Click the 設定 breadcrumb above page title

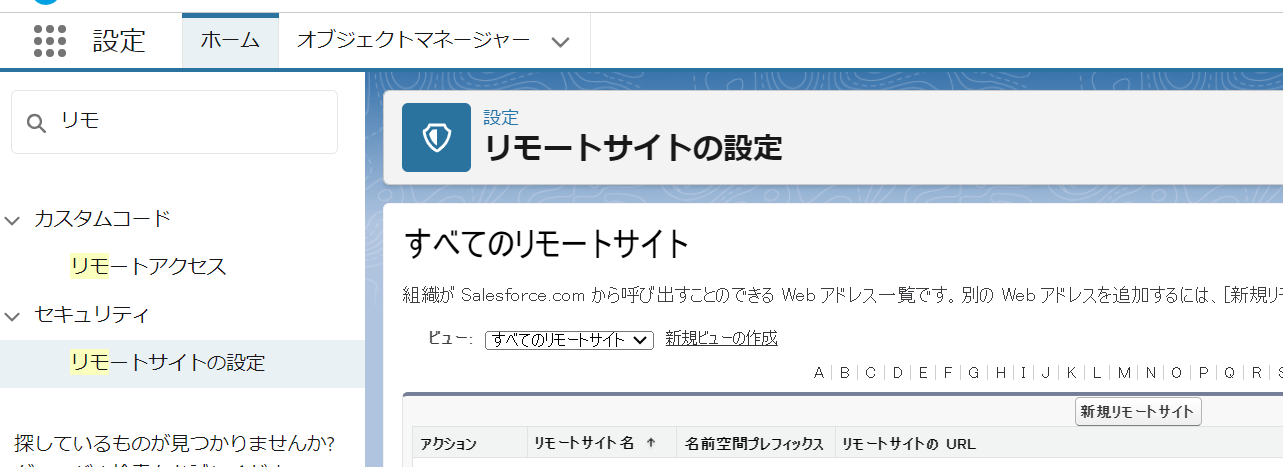501,118
